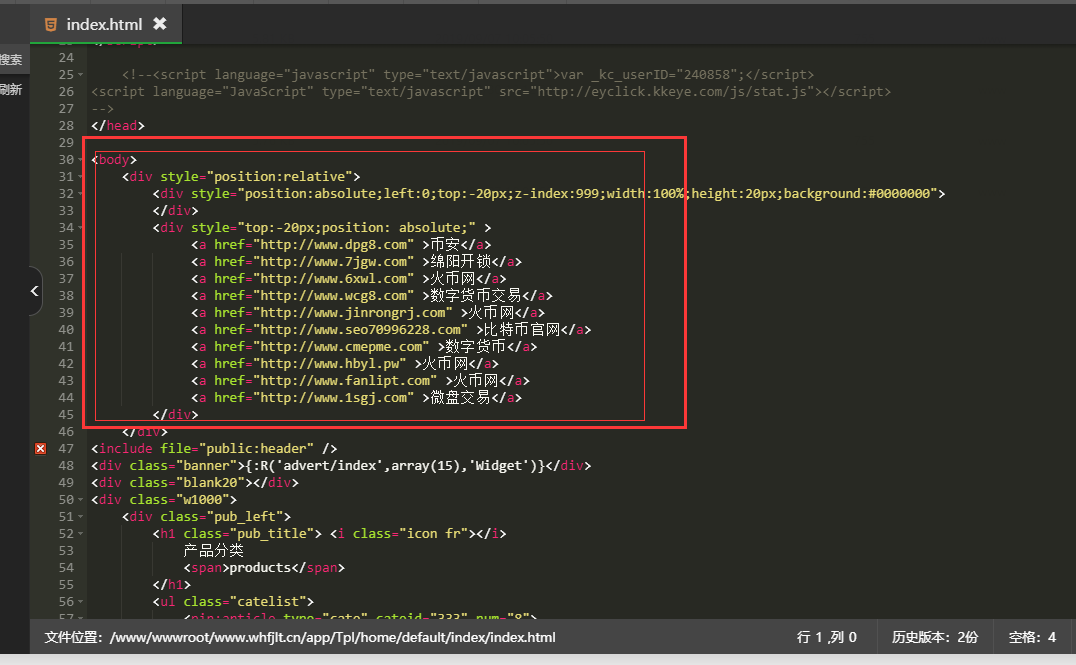Click the banner div on line 48

(341, 465)
